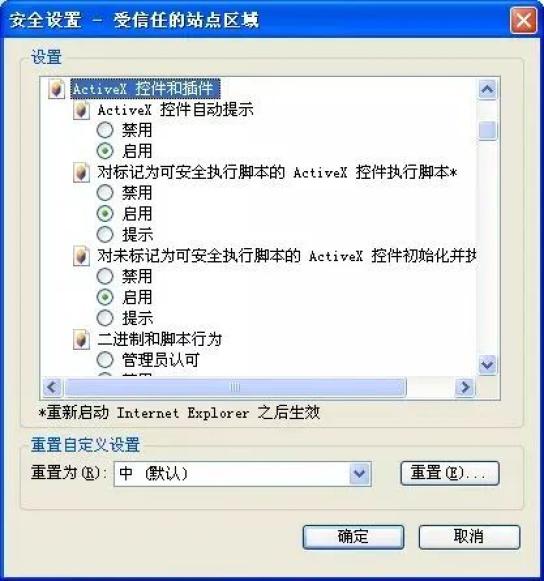Viewport: 544px width, 581px height.
Task: Click the scroll right arrow under settings list
Action: 465,388
